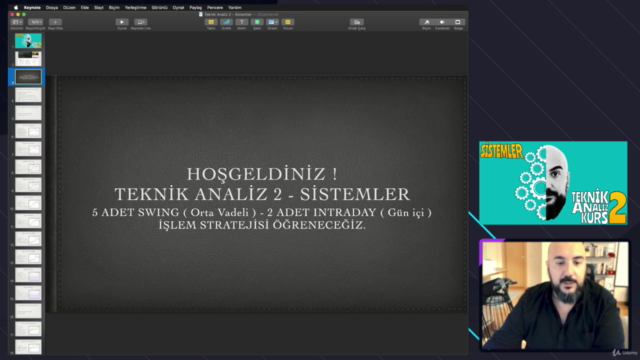This screenshot has height=360, width=640.
Task: Open the Canlandır animate inspector
Action: tap(442, 22)
